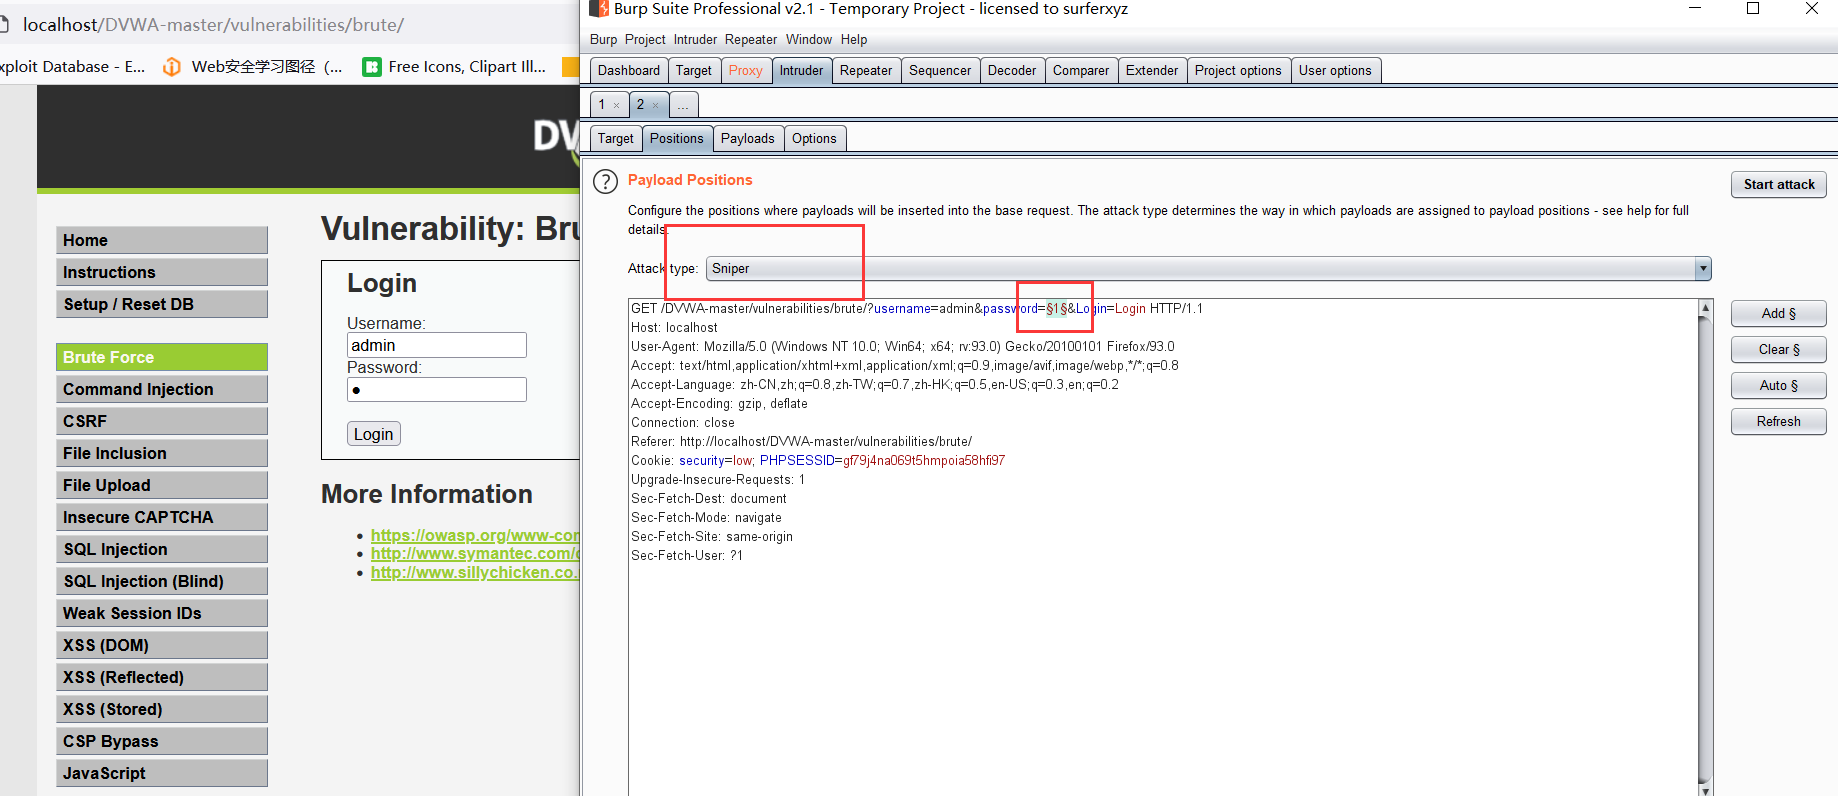Open the Window menu
The width and height of the screenshot is (1838, 796).
[808, 40]
